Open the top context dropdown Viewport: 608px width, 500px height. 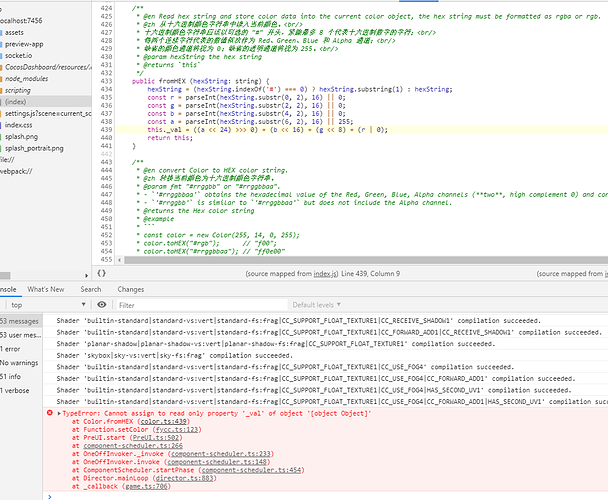pos(47,305)
